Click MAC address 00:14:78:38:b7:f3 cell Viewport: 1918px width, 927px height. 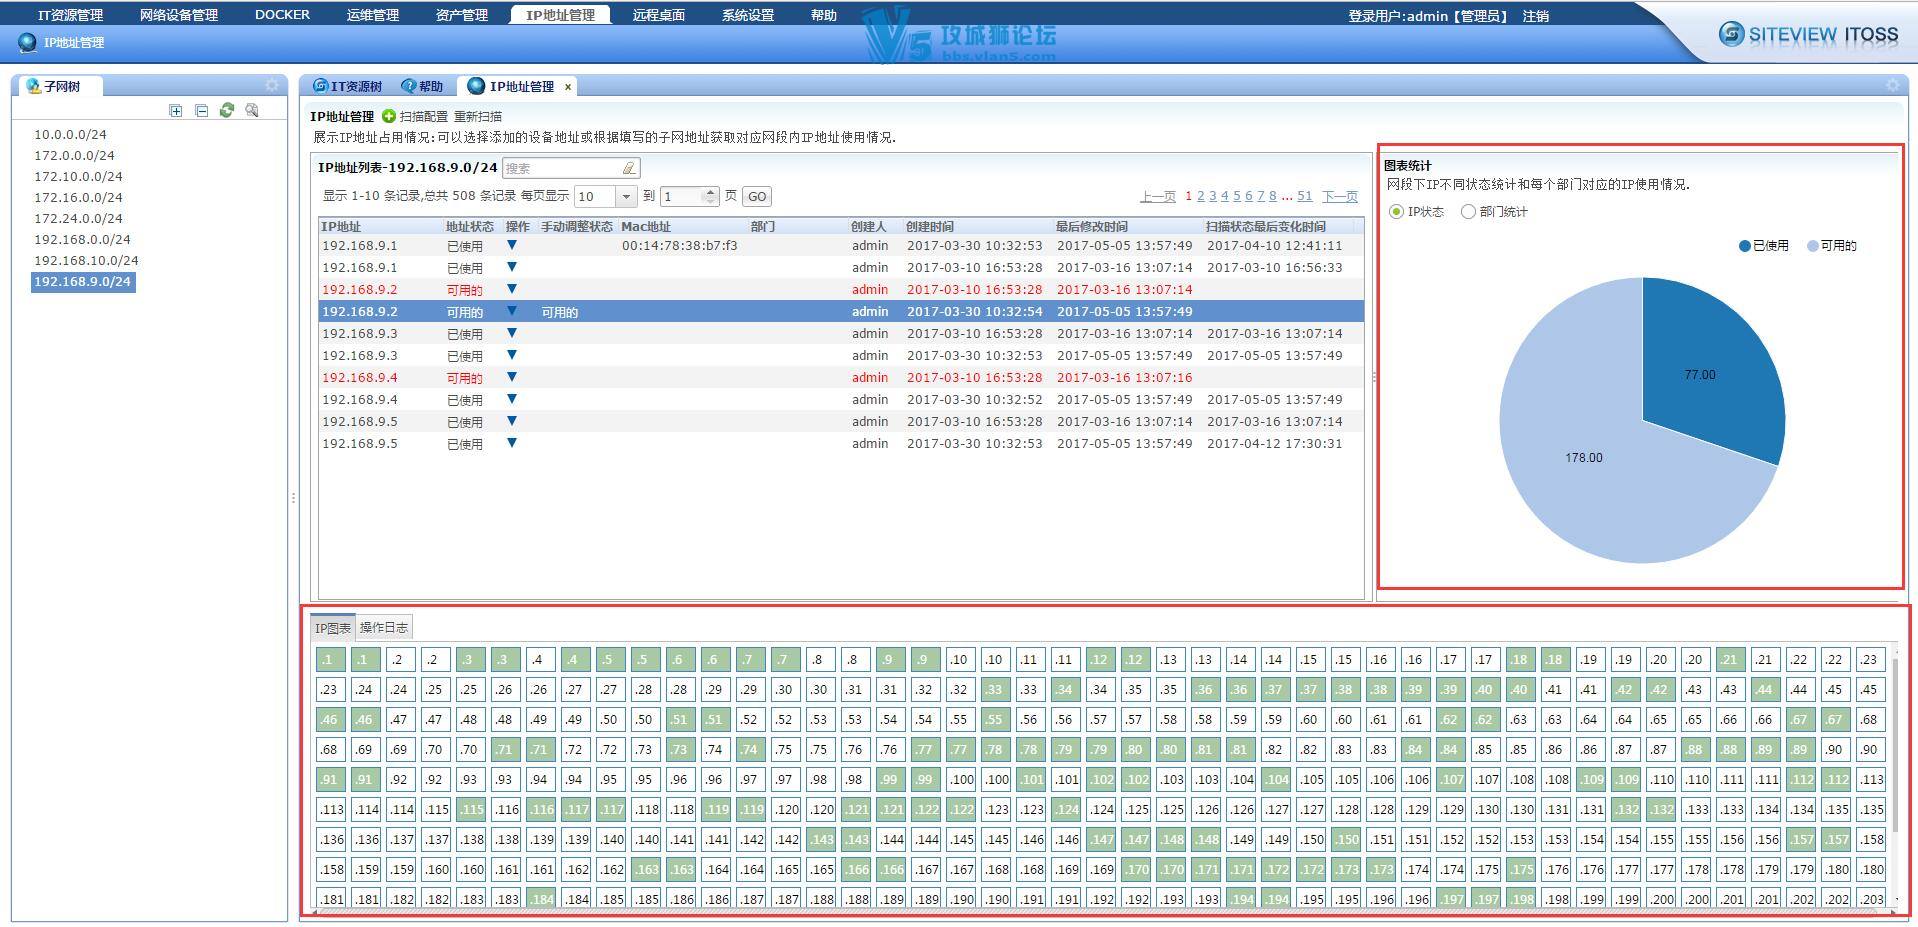click(680, 245)
